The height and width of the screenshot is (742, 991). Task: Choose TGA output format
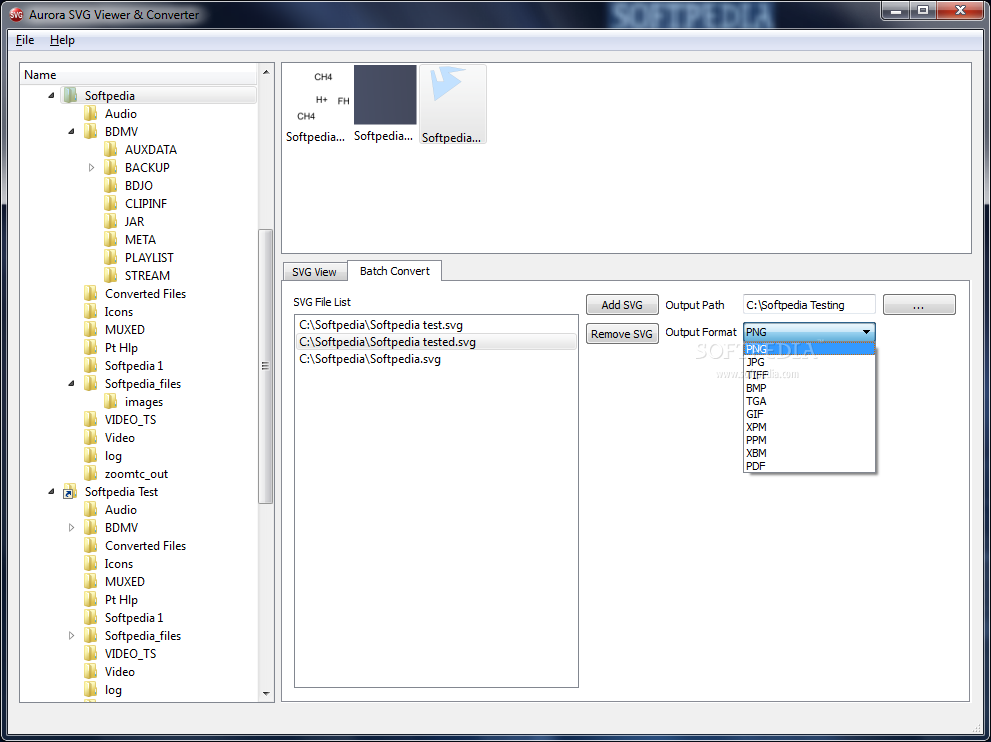coord(809,401)
